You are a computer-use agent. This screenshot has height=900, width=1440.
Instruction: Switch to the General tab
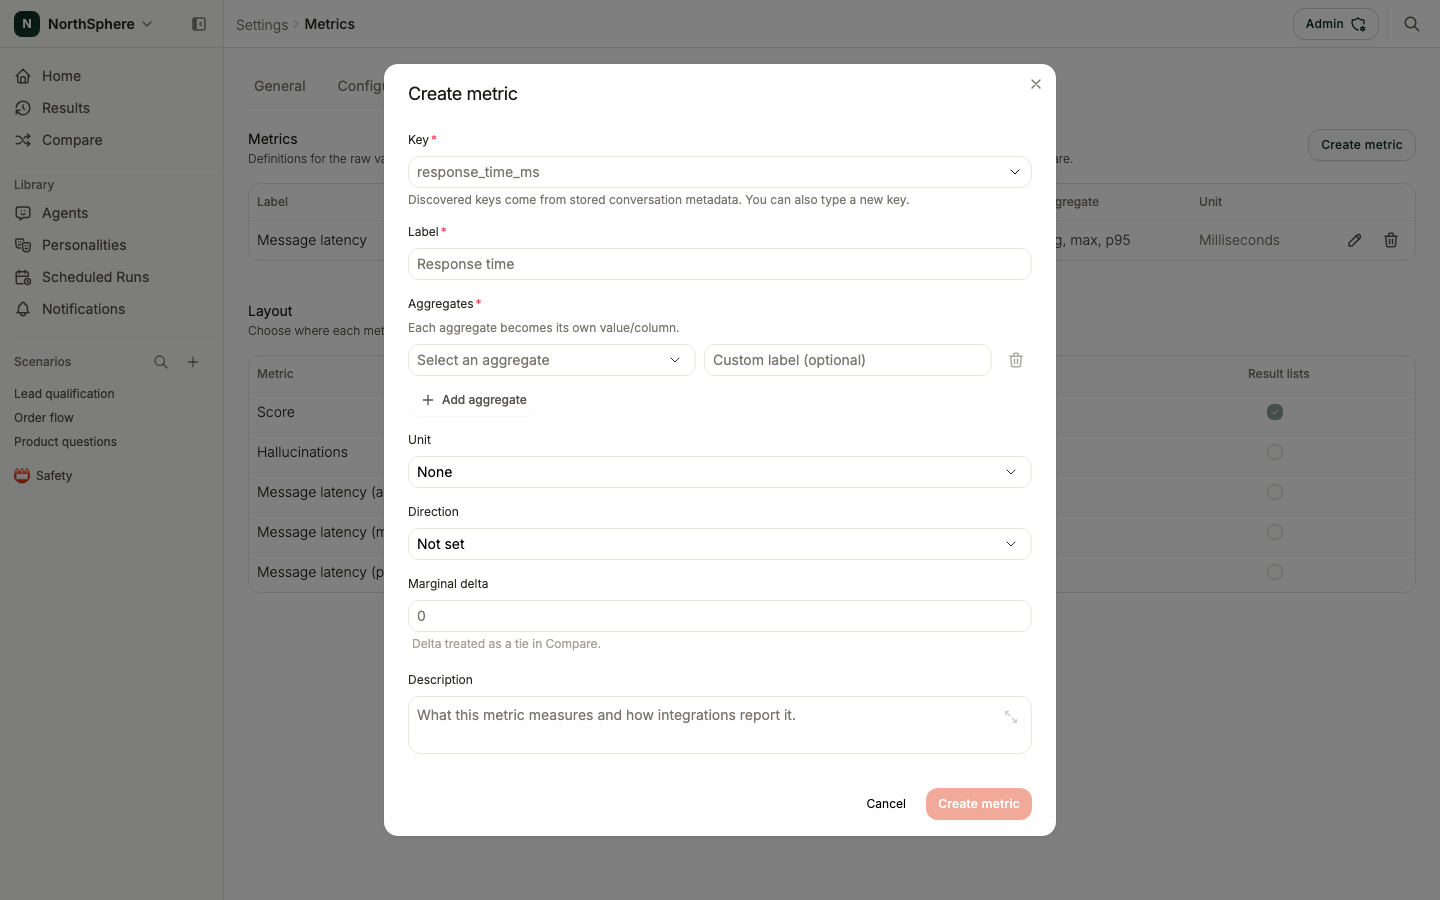point(280,86)
